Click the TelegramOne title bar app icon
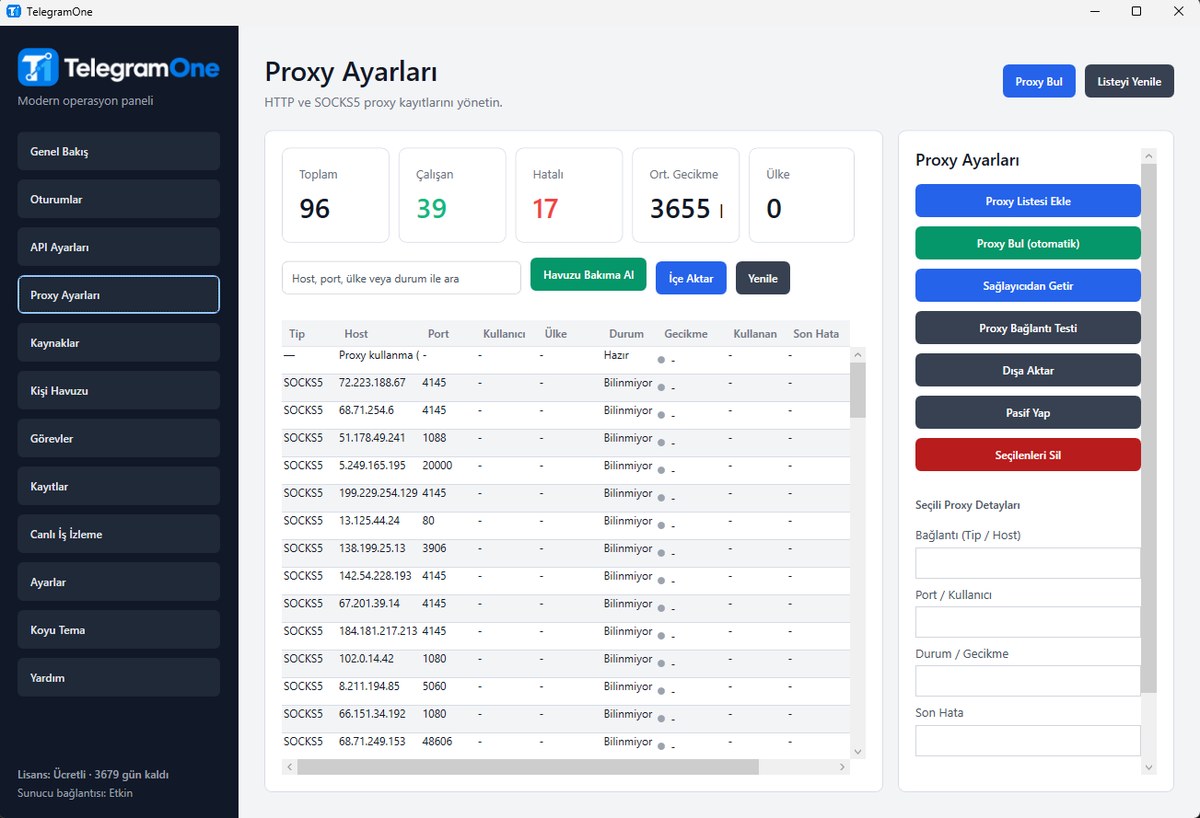Image resolution: width=1200 pixels, height=818 pixels. (13, 12)
